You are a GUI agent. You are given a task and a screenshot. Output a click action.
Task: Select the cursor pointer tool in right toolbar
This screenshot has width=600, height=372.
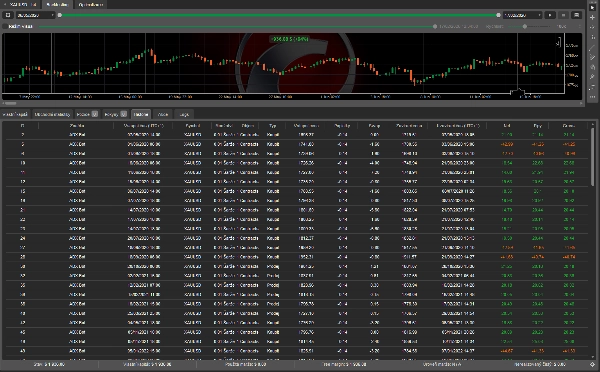point(592,8)
